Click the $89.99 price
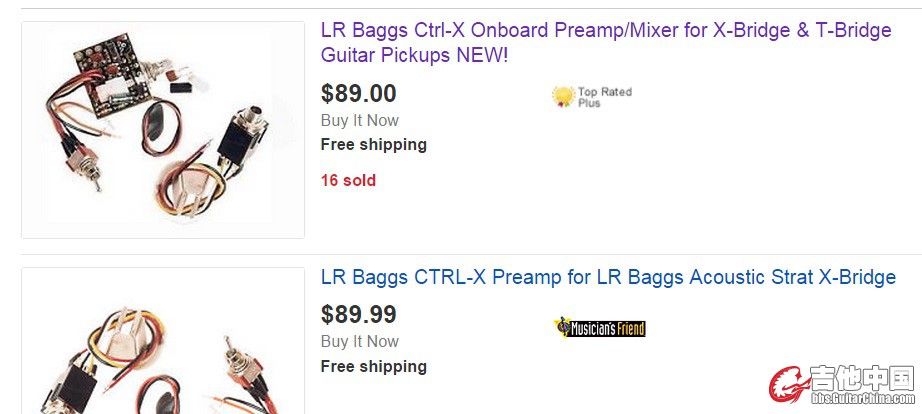The image size is (922, 414). point(358,315)
